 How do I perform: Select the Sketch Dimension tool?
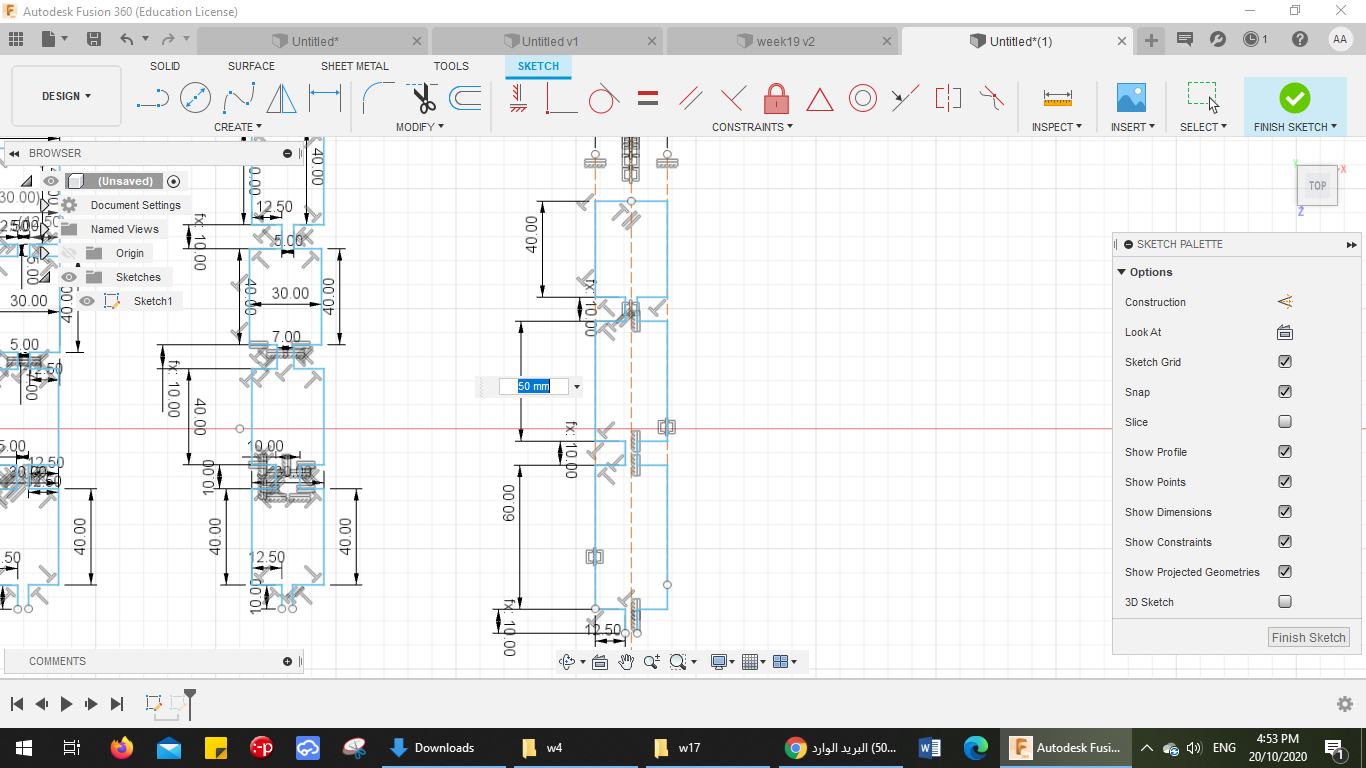click(325, 98)
